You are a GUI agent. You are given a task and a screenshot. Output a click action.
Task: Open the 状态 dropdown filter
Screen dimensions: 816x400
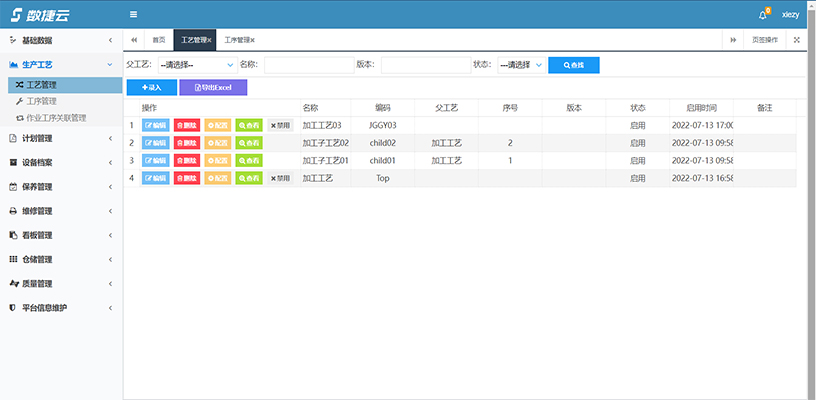pyautogui.click(x=521, y=65)
